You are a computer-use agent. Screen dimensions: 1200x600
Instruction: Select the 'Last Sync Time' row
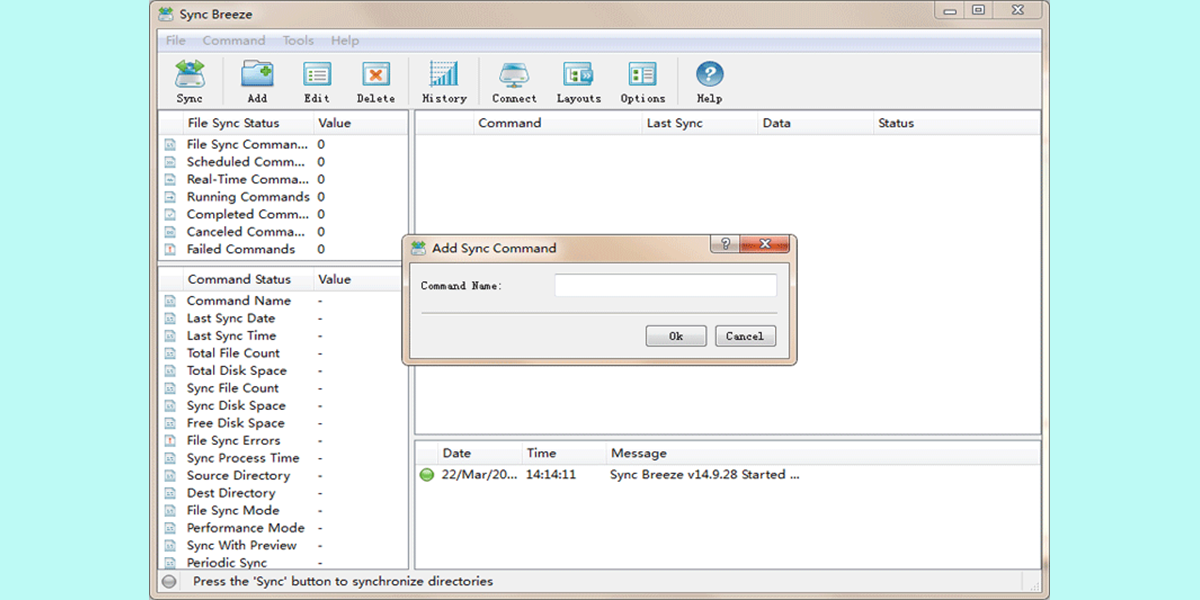284,336
